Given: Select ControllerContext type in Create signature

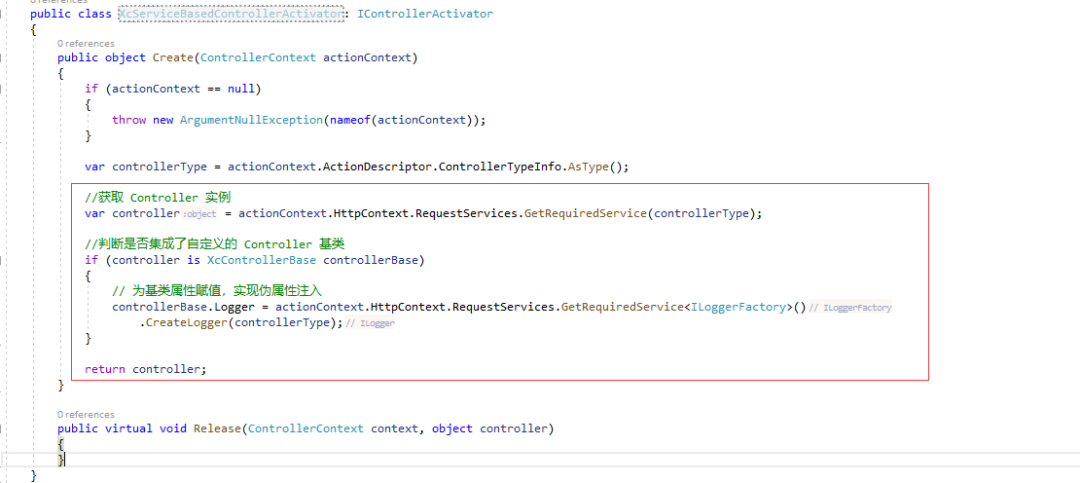Looking at the screenshot, I should click(258, 57).
